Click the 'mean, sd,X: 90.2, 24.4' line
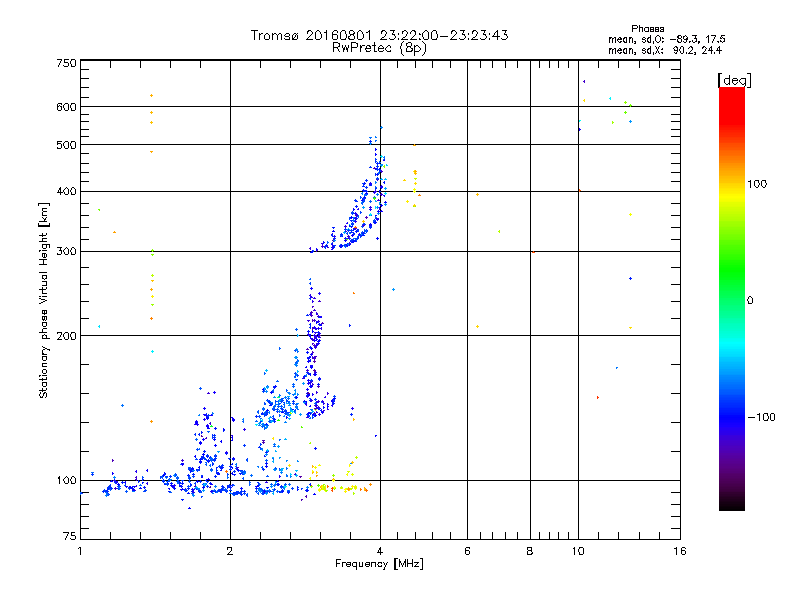800x600 pixels. 665,50
